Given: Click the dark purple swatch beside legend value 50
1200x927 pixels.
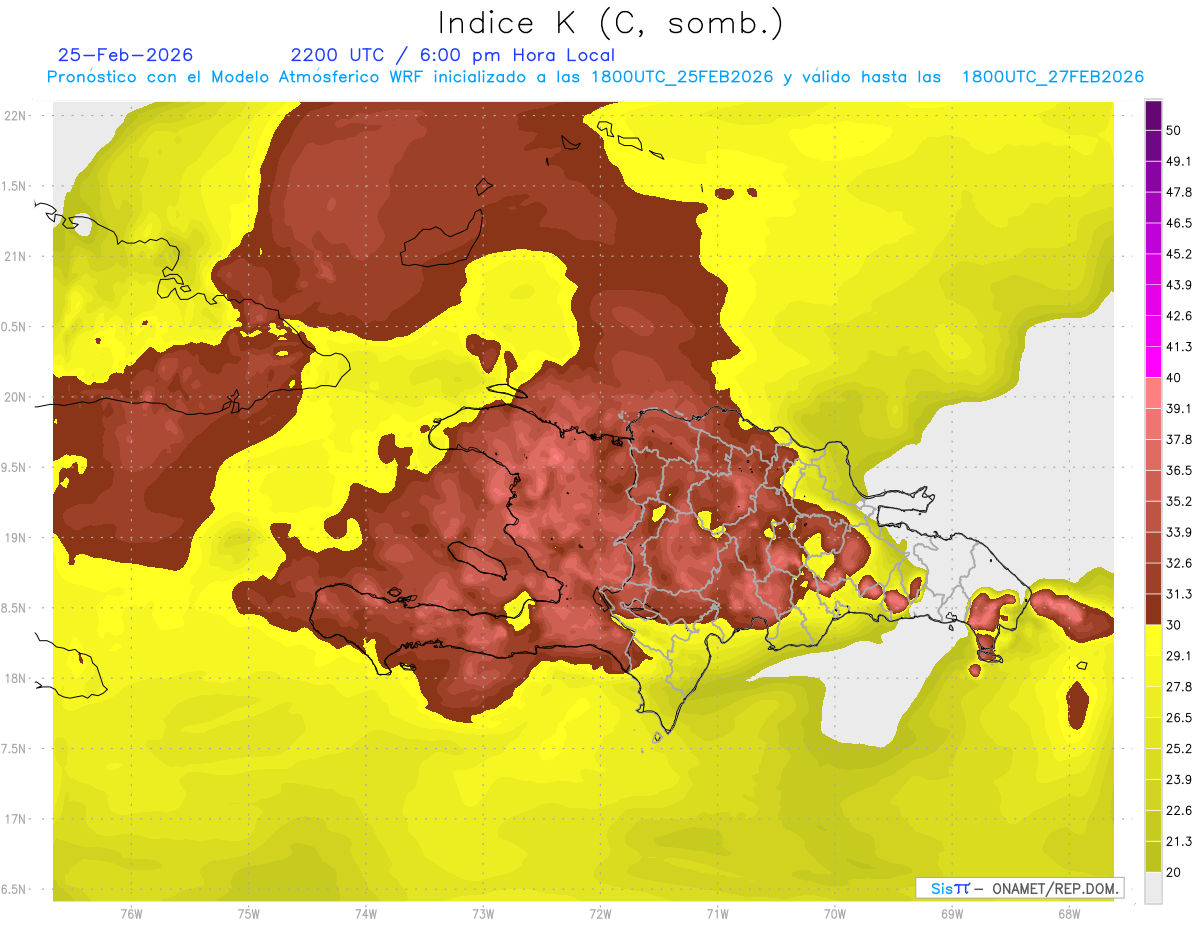Looking at the screenshot, I should 1153,115.
